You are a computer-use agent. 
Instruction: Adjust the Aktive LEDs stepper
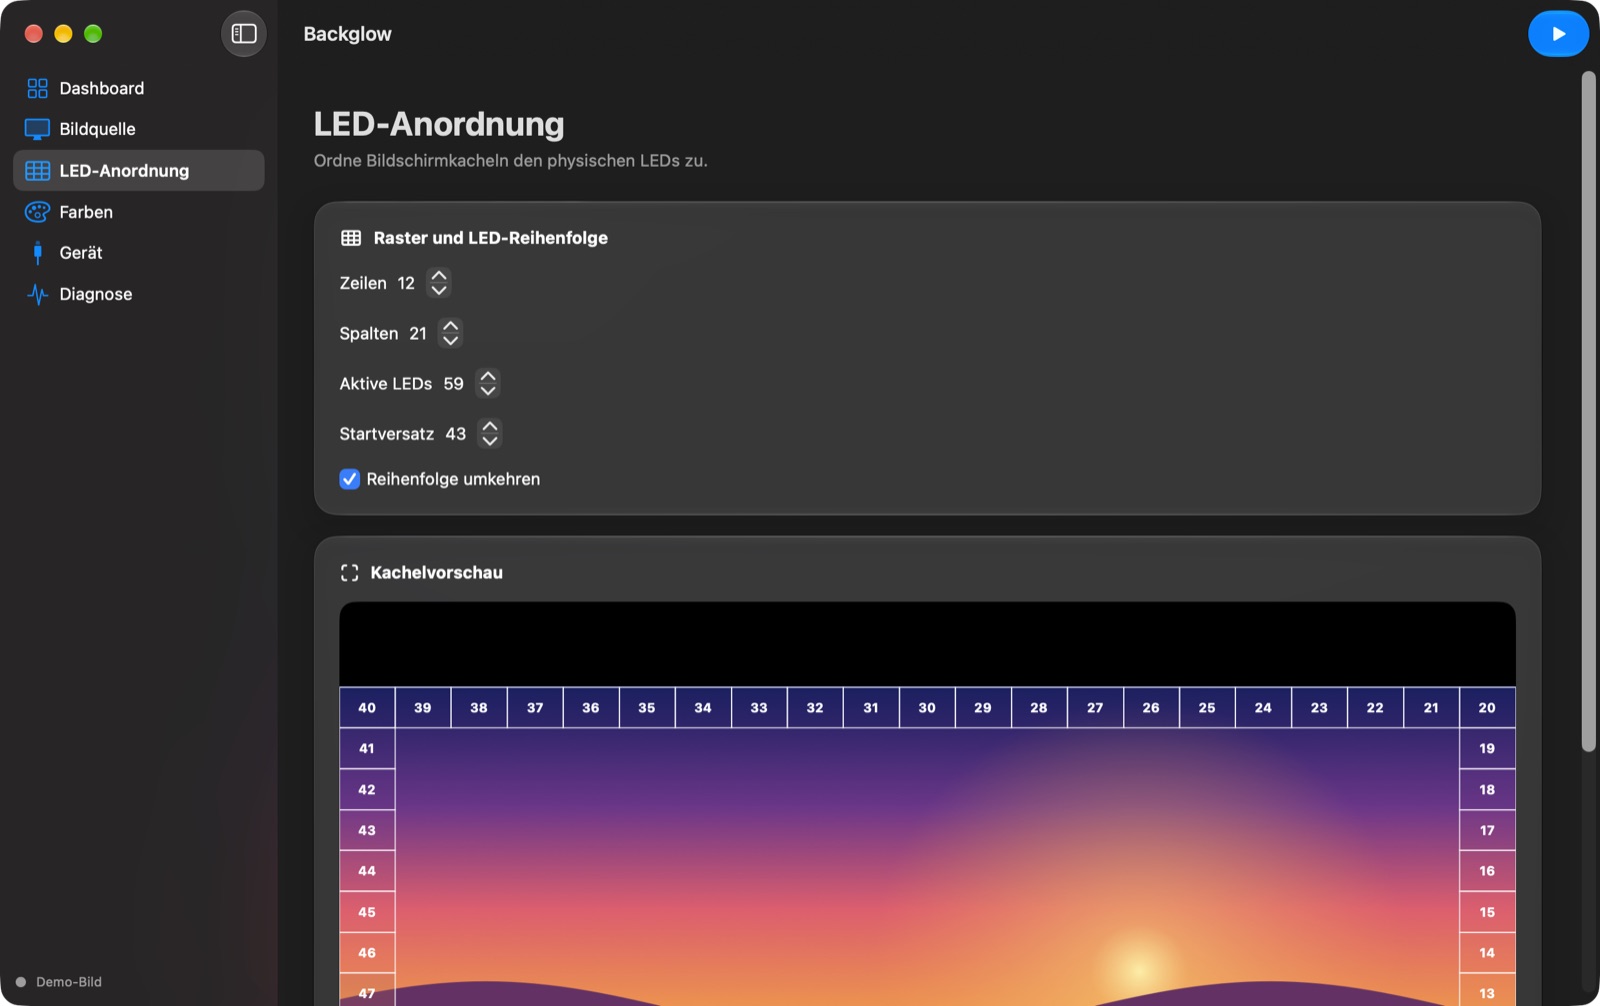coord(488,383)
